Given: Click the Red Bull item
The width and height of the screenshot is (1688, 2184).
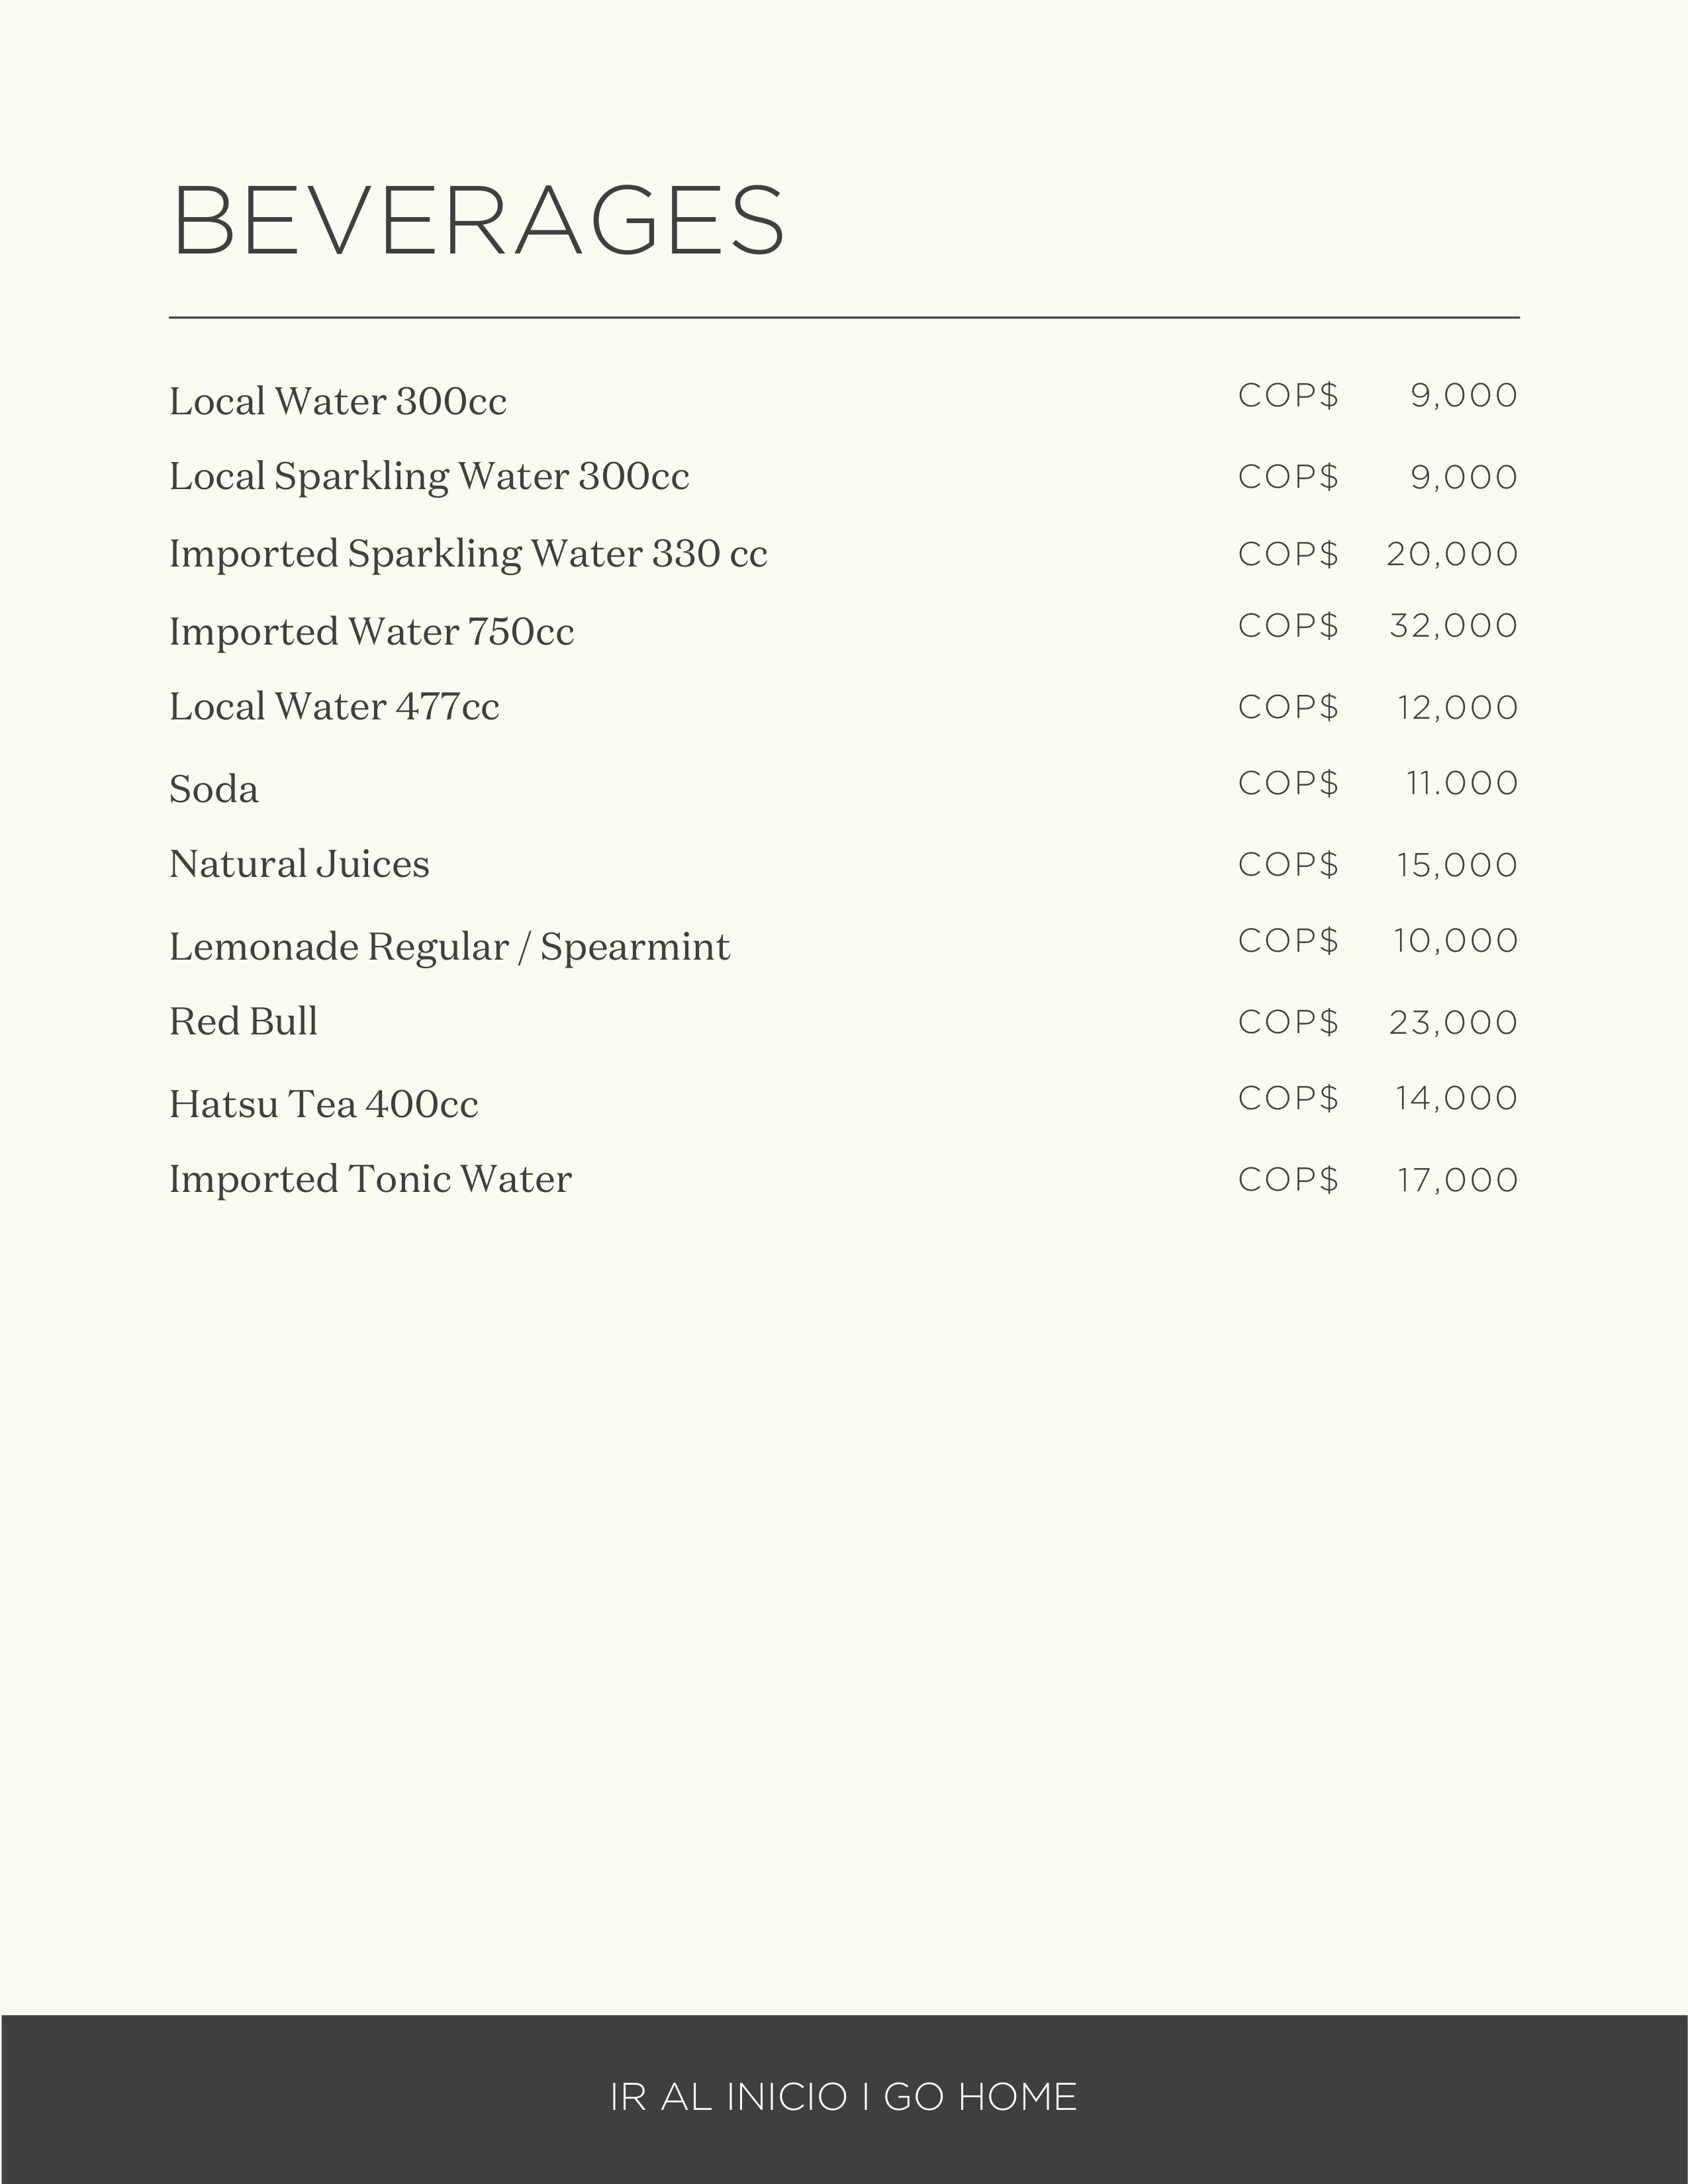Looking at the screenshot, I should [x=244, y=1022].
